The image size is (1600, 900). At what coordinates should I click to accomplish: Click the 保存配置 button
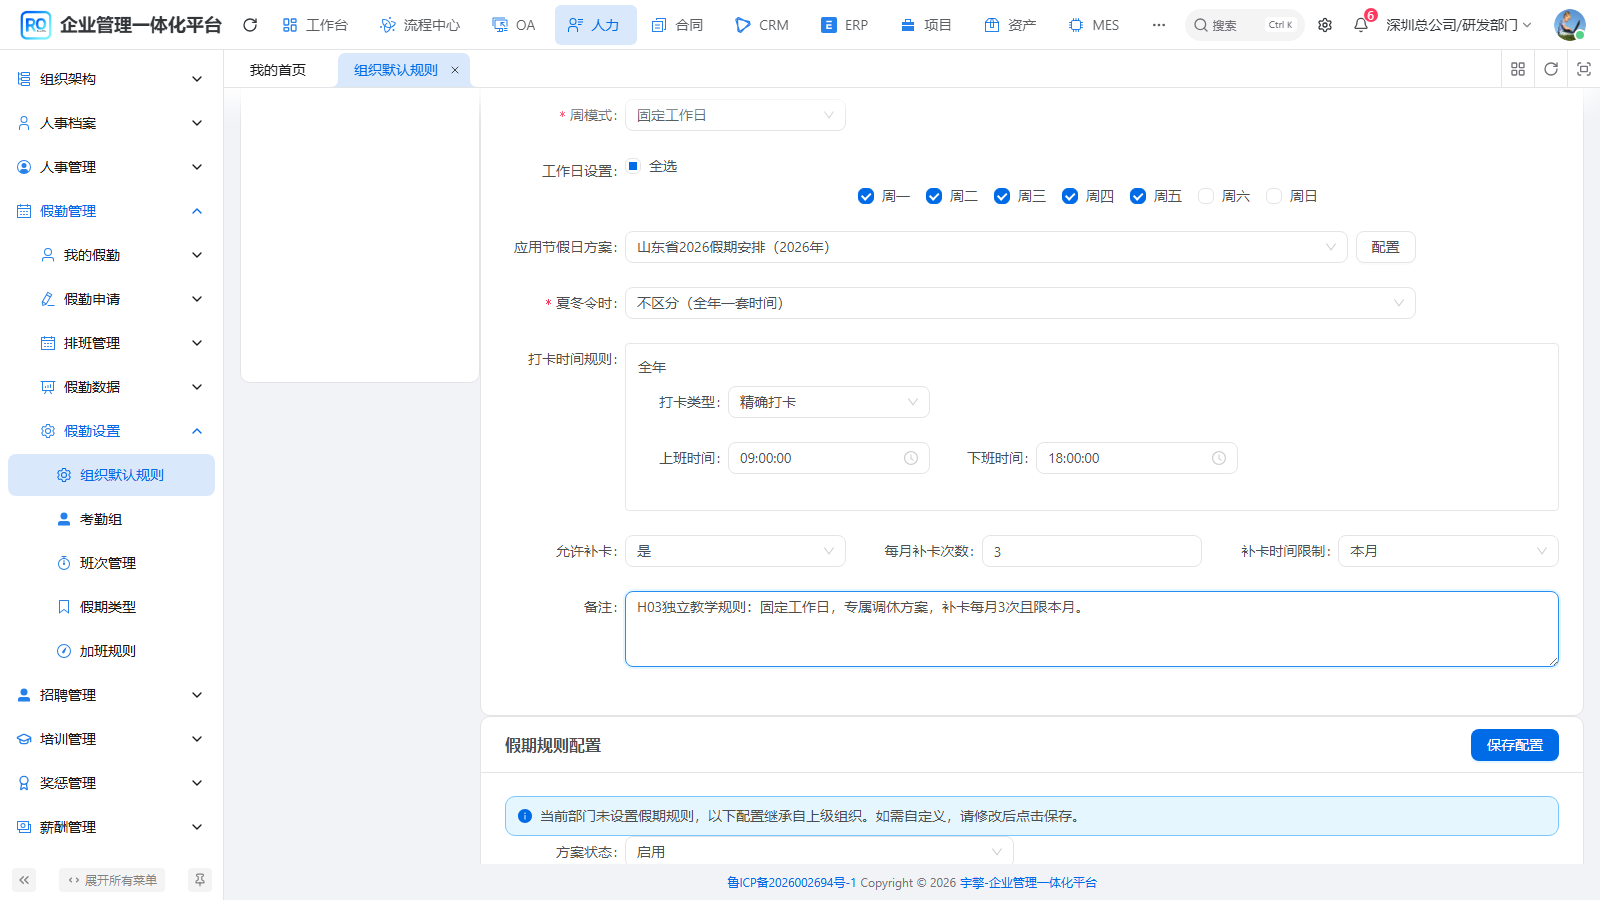click(1515, 745)
